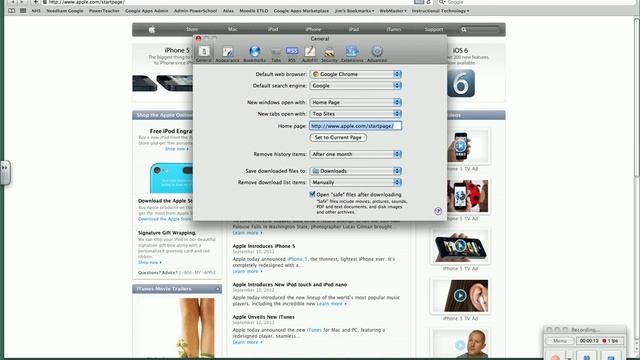The image size is (640, 360).
Task: Open the Bookmarks preferences pane
Action: pyautogui.click(x=254, y=53)
